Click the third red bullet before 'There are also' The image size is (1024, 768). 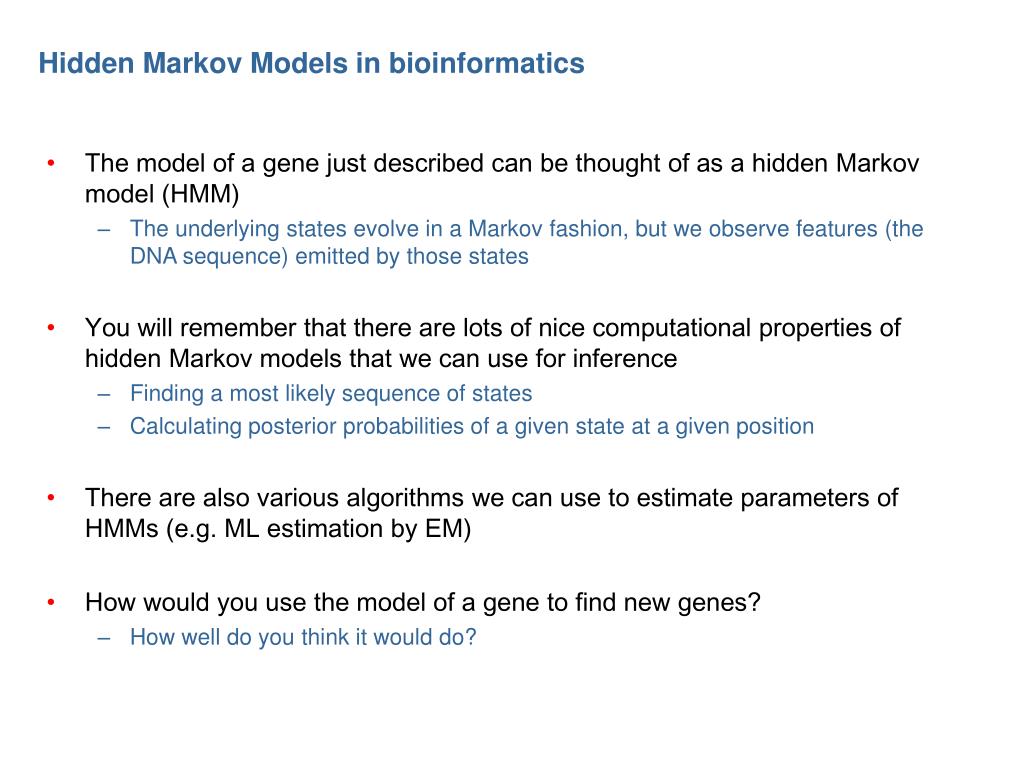(51, 498)
